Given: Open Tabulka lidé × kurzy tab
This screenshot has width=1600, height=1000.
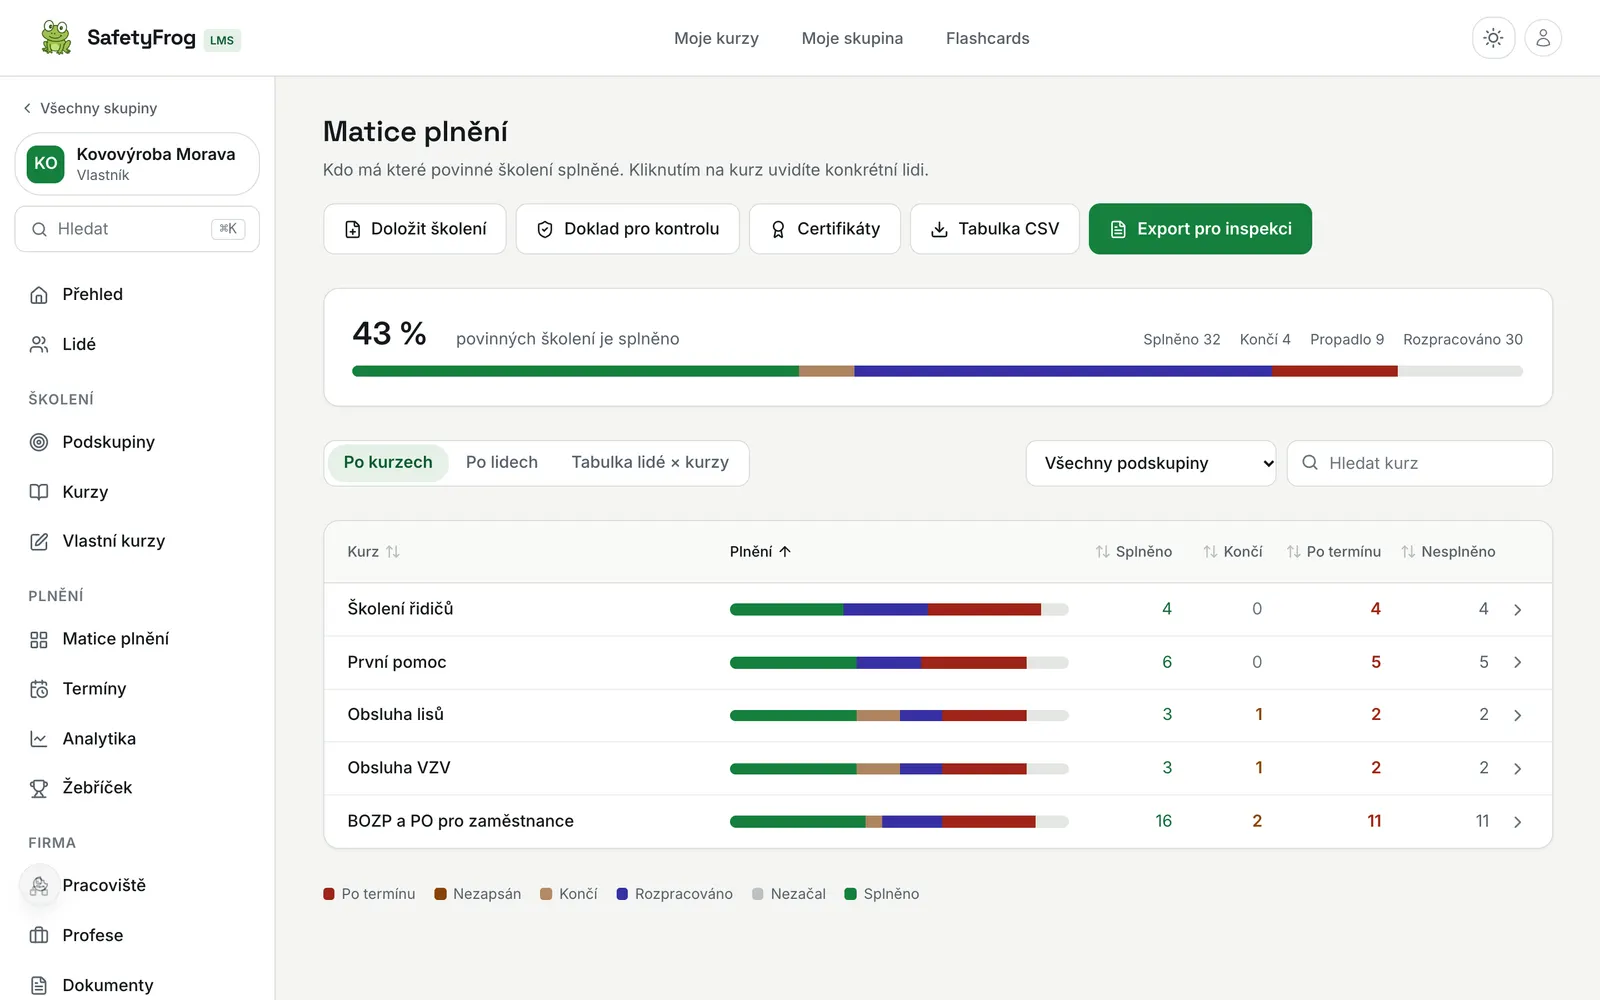Looking at the screenshot, I should [x=650, y=462].
